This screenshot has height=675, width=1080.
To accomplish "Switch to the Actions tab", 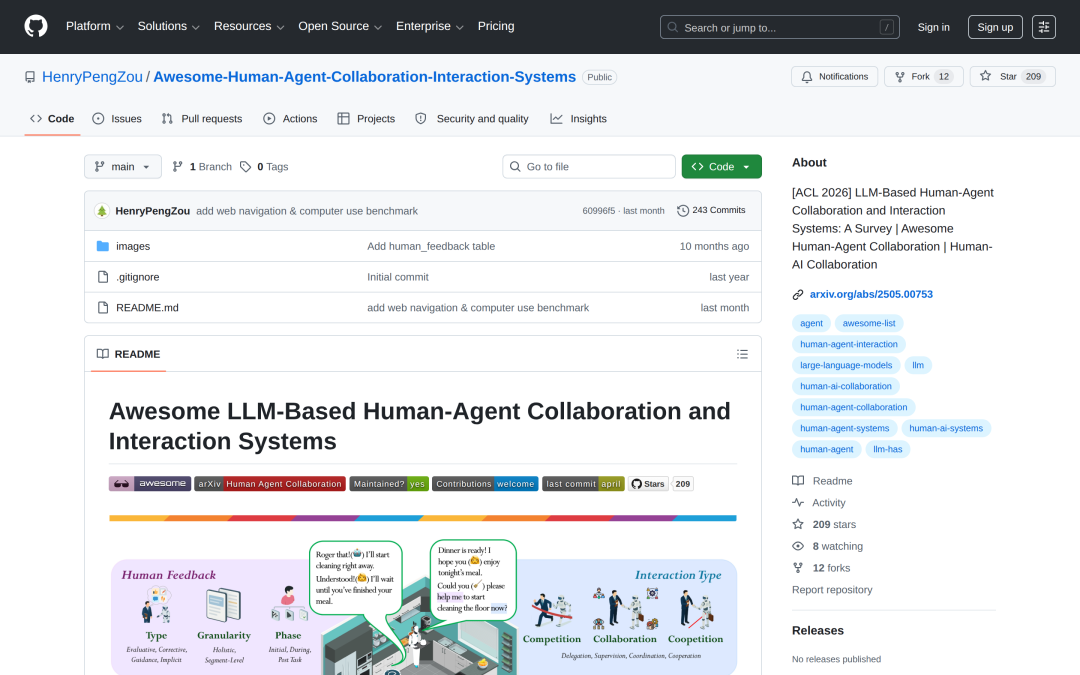I will tap(290, 118).
